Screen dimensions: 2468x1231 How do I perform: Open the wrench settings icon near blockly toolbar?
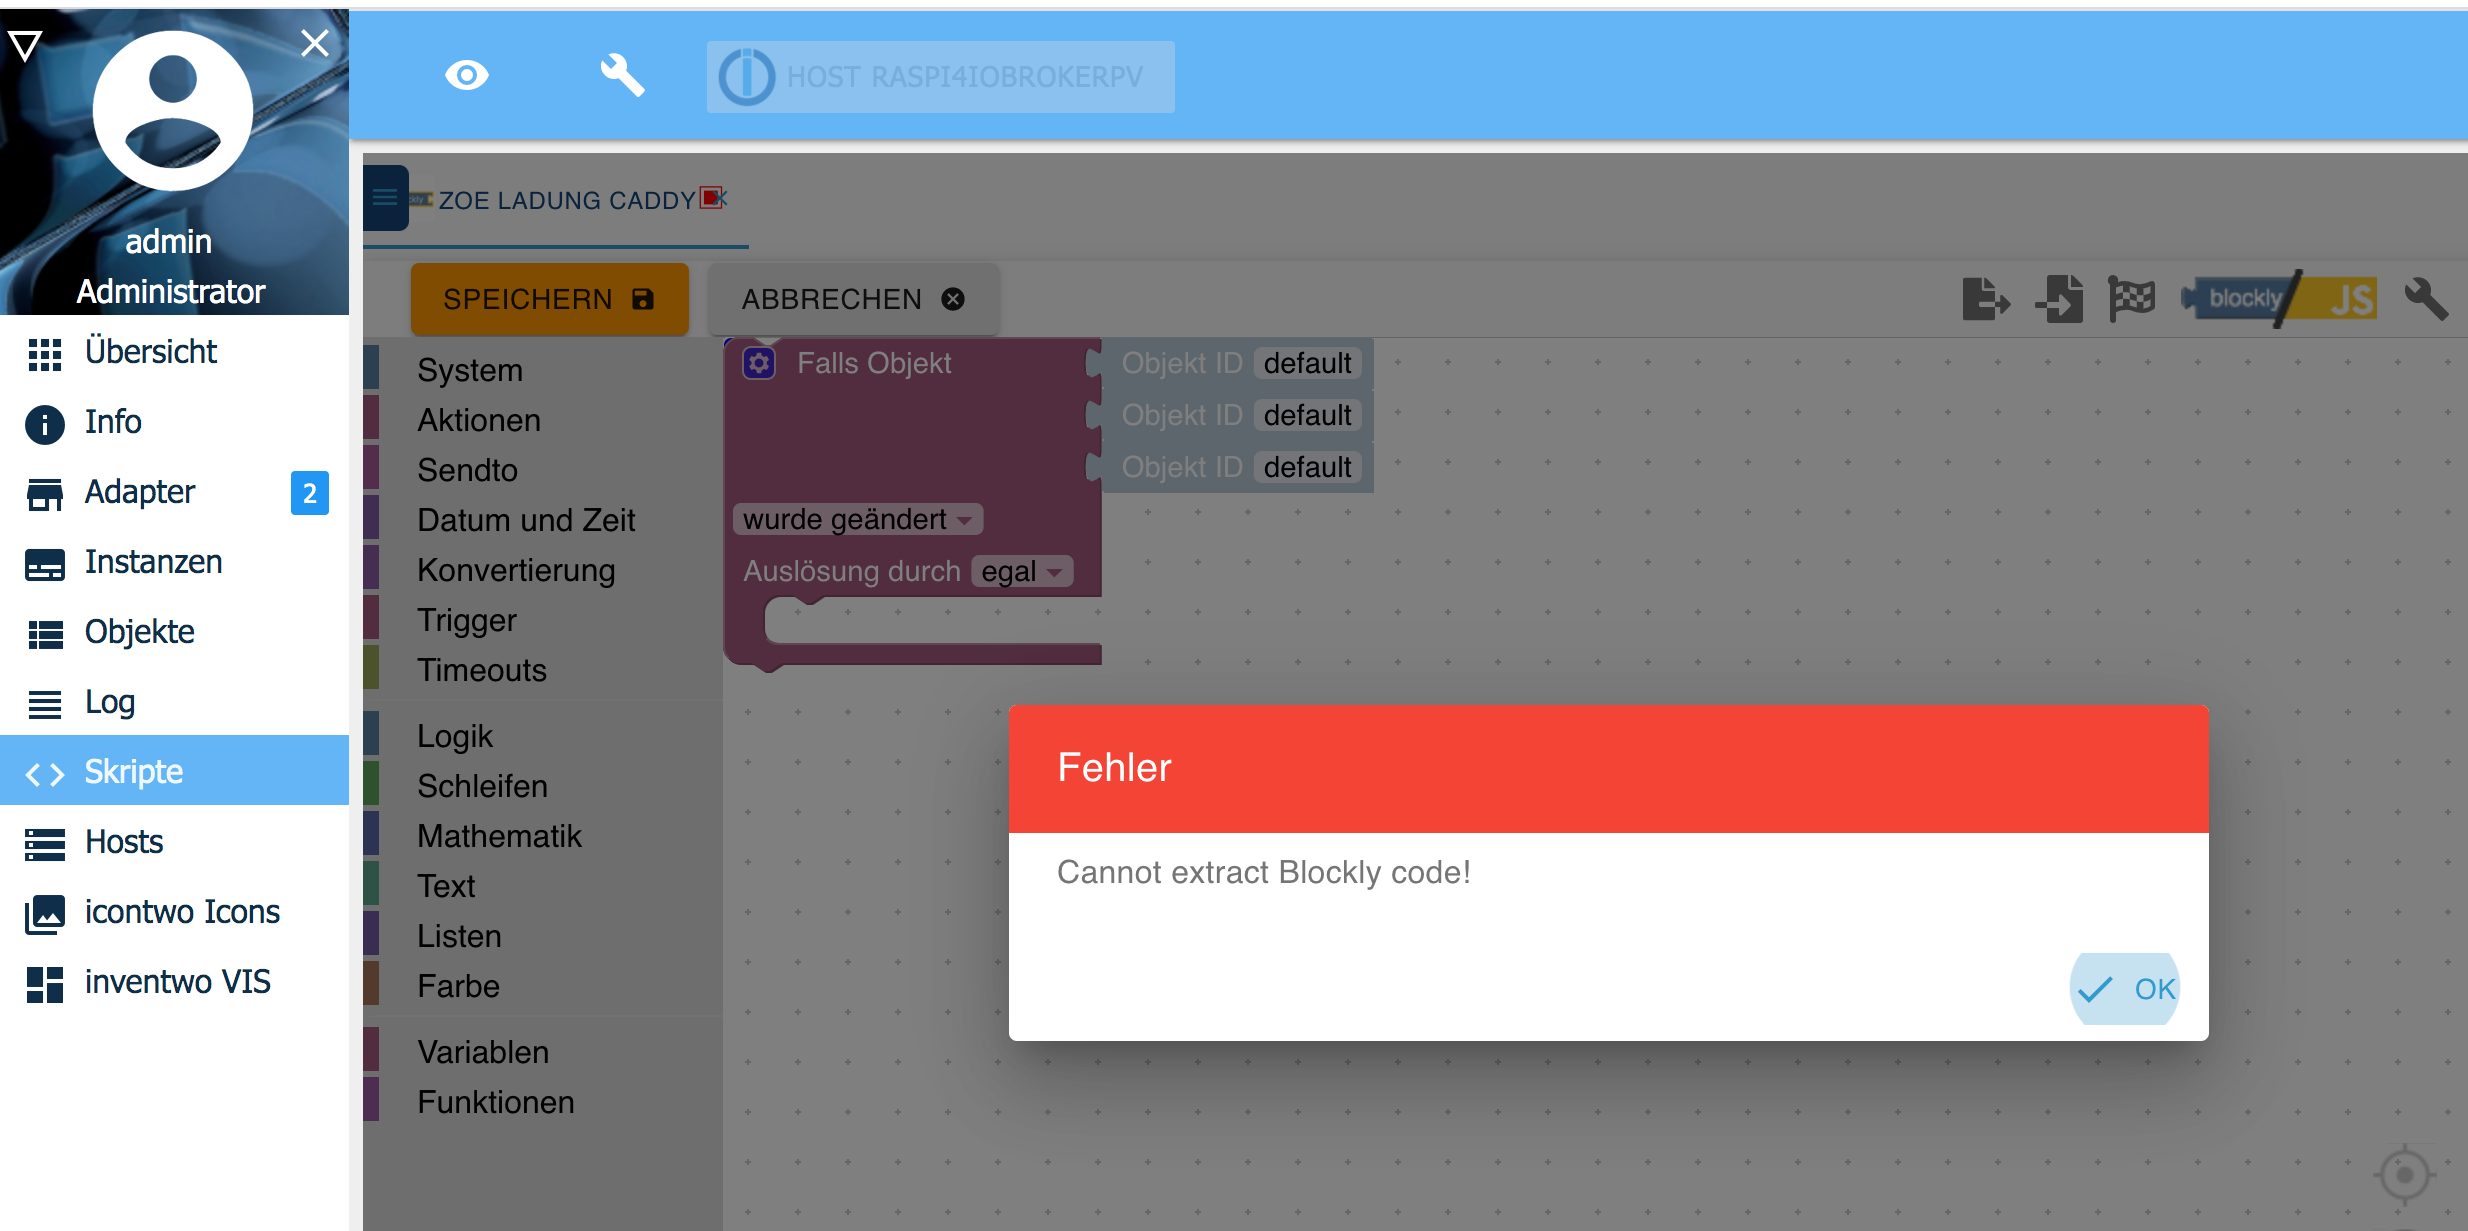pyautogui.click(x=2430, y=297)
